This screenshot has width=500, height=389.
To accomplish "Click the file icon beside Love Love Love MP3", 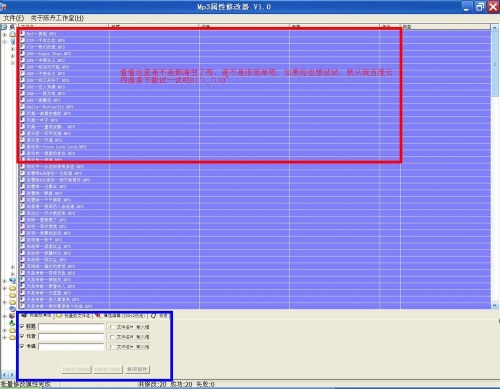I will tap(22, 146).
